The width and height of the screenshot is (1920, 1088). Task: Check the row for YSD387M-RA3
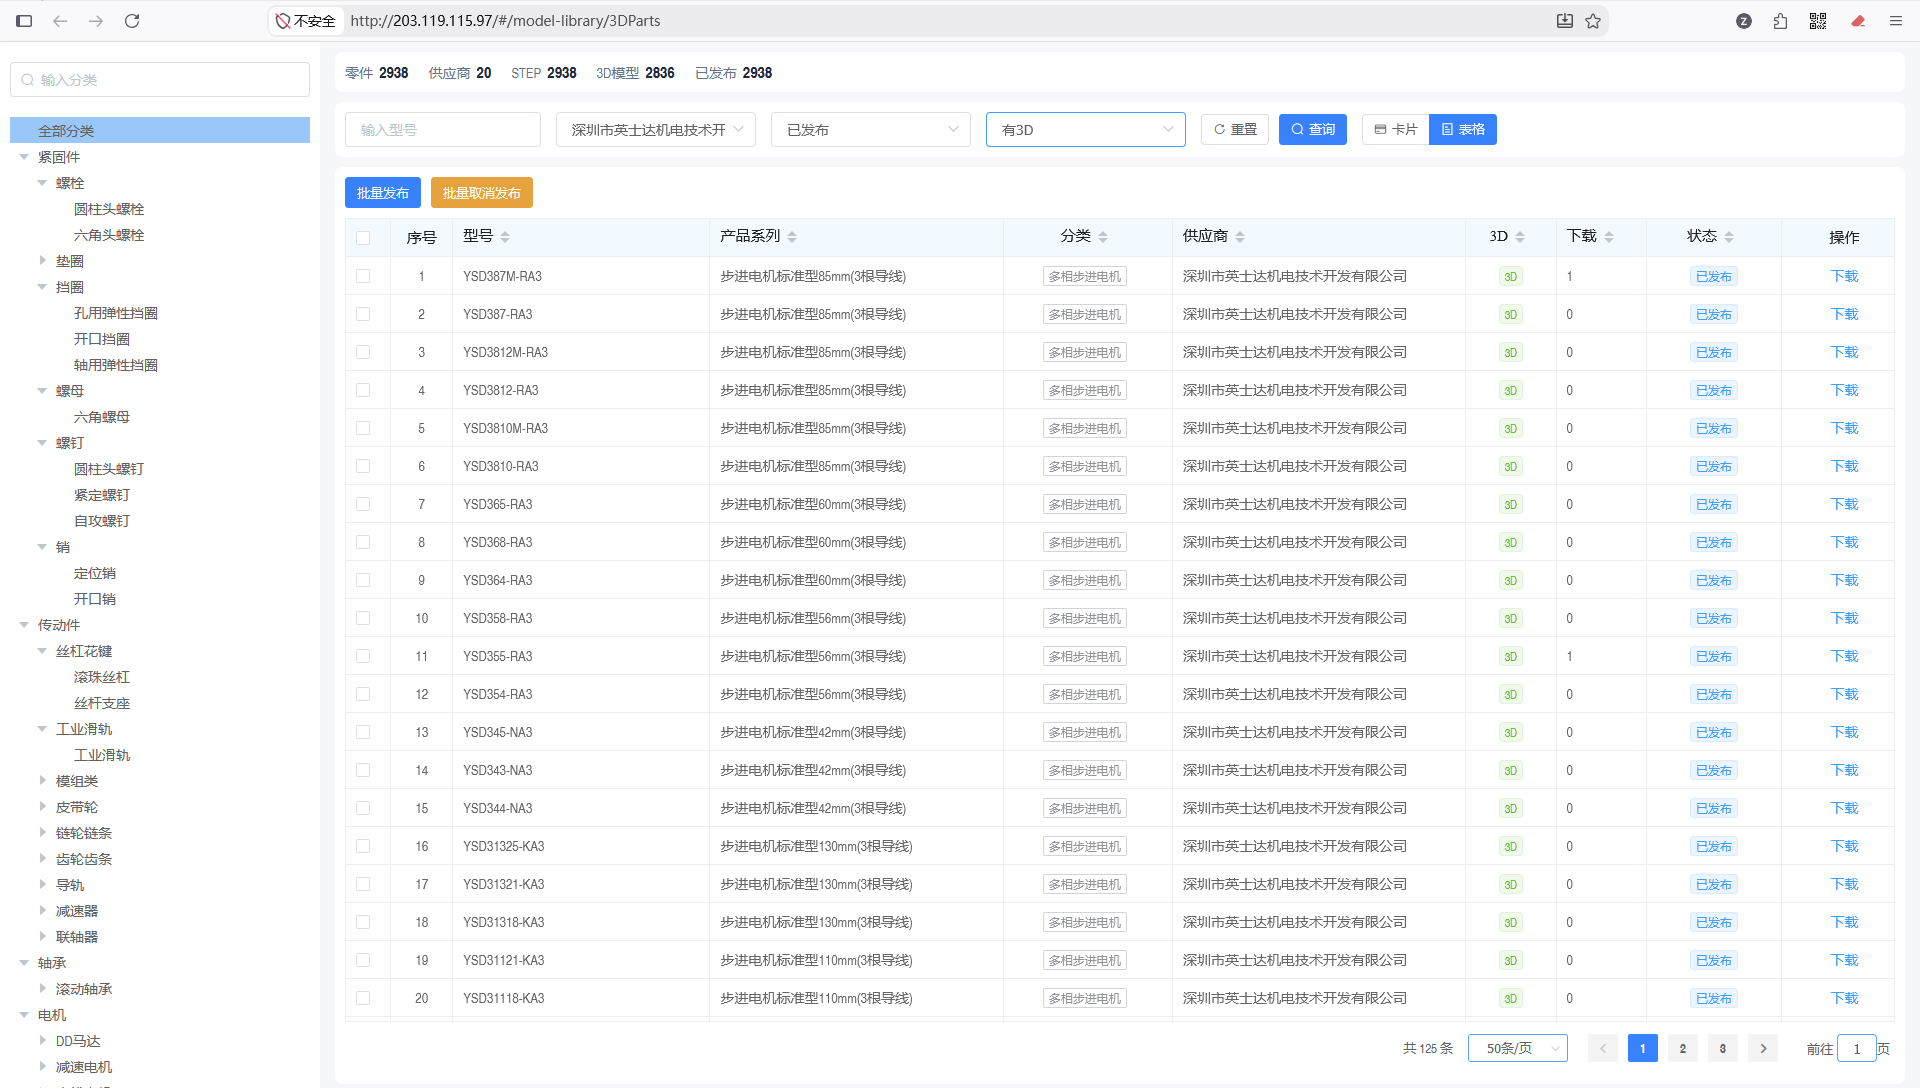(363, 276)
